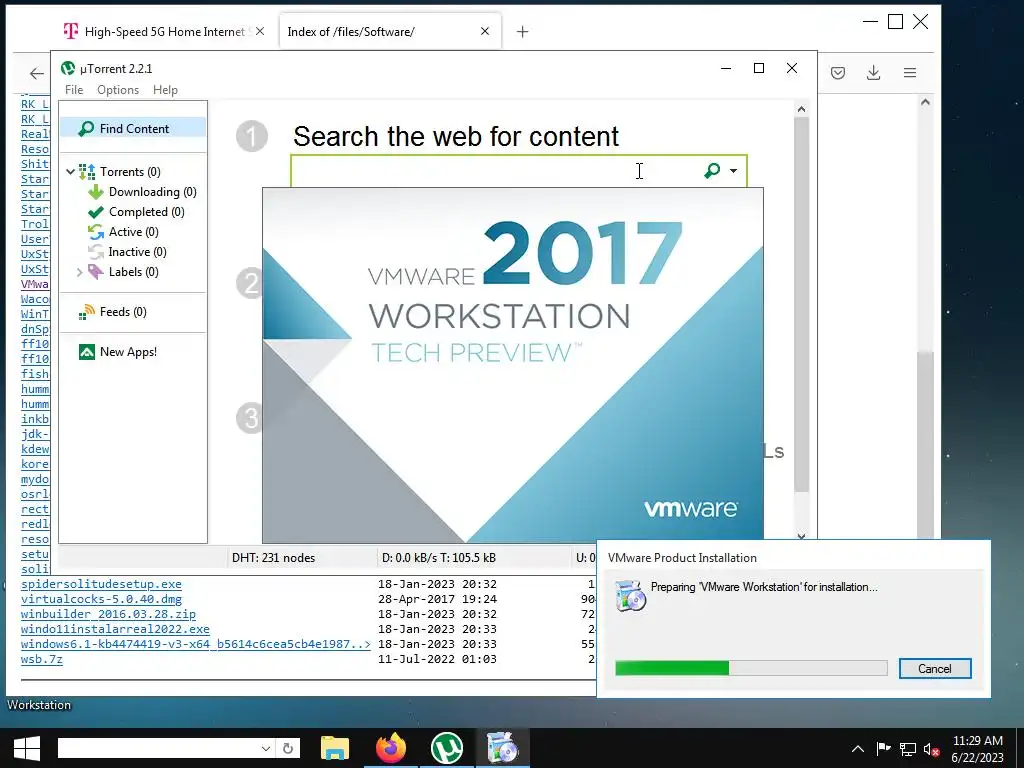Show hidden system tray icons
The width and height of the screenshot is (1024, 768).
point(857,749)
